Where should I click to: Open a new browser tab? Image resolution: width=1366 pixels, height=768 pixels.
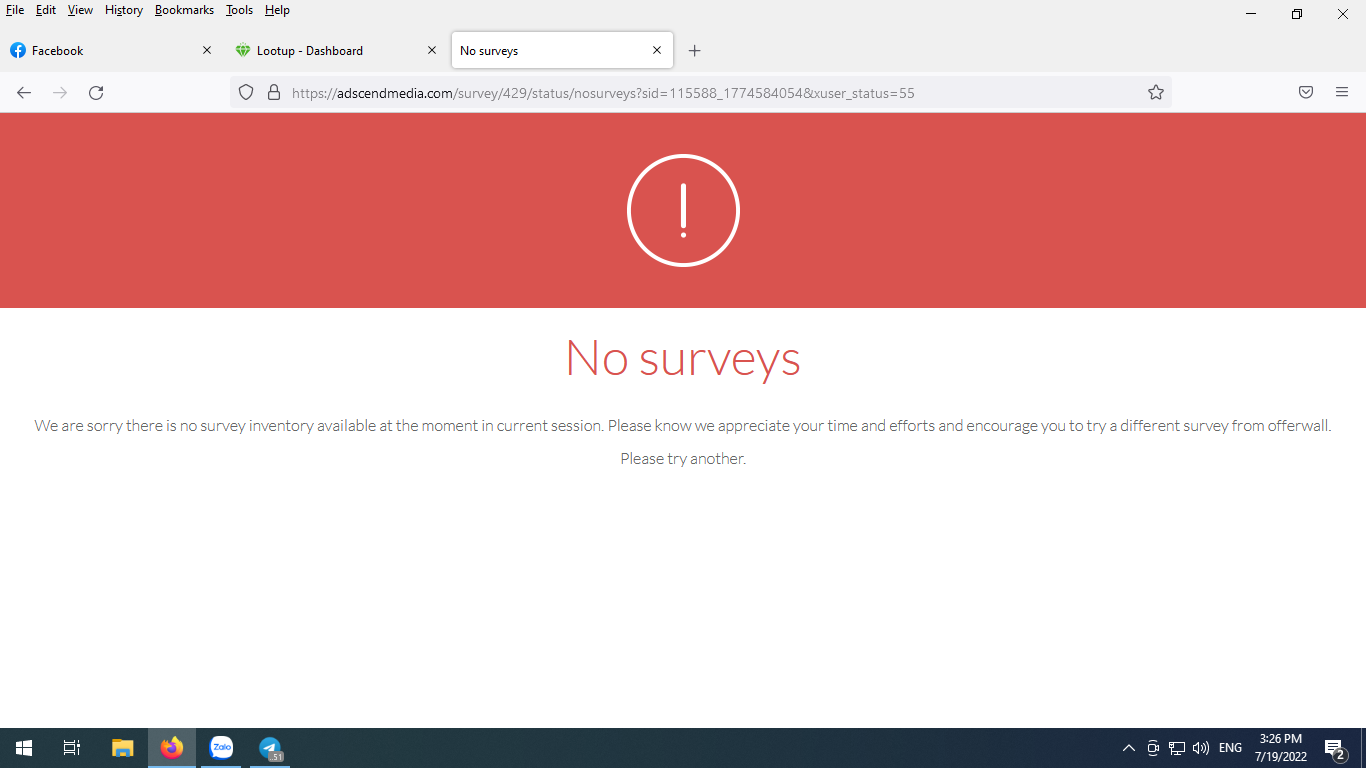click(x=695, y=51)
